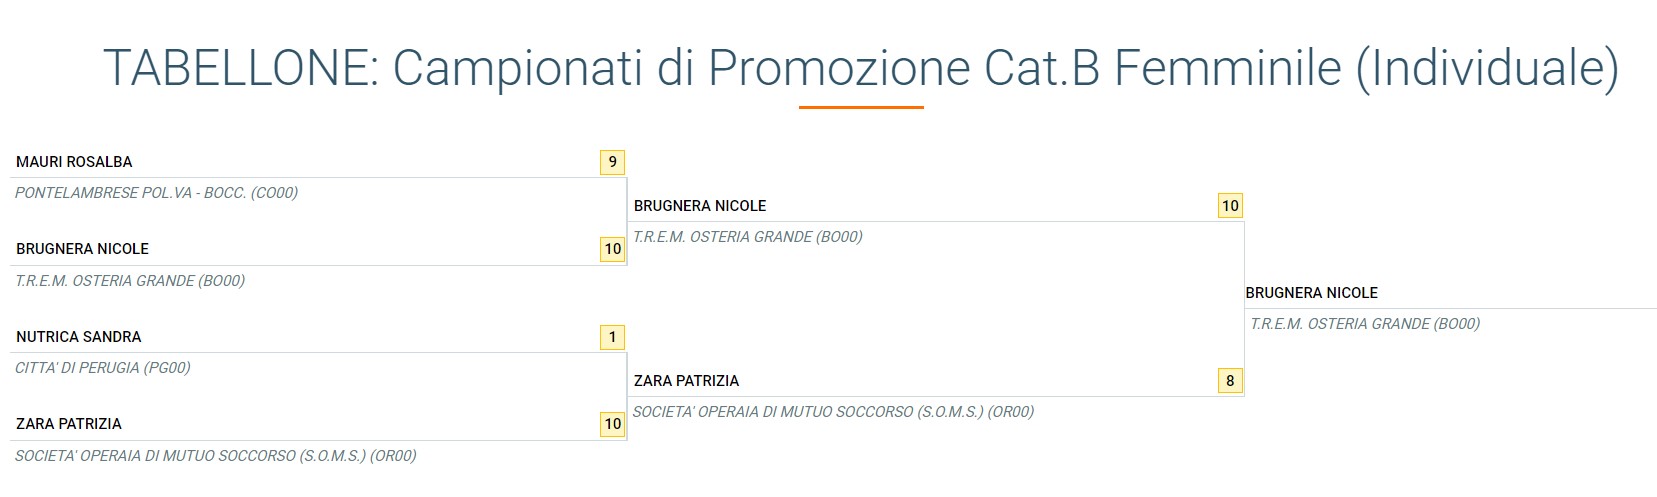Open T.R.E.M. OSTERIA GRANDE club under first round

(130, 281)
